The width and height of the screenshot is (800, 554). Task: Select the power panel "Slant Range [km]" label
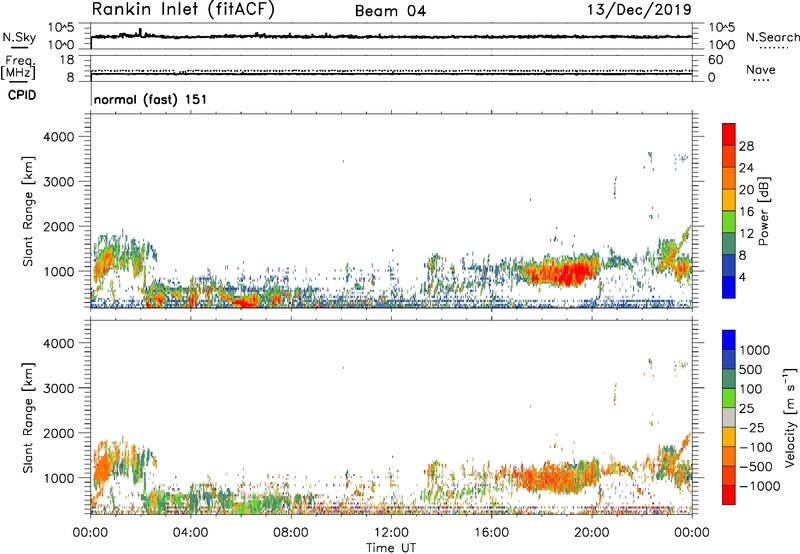[28, 211]
